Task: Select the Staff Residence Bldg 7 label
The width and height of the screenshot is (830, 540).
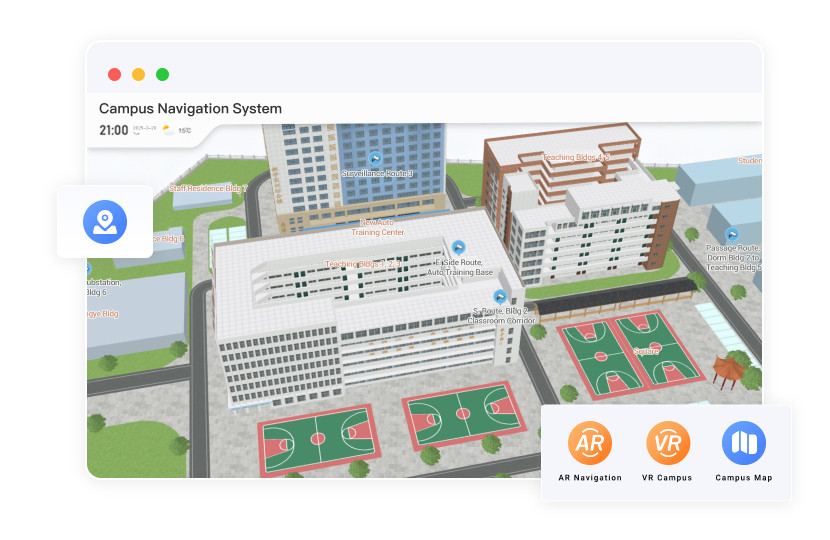Action: (x=208, y=188)
